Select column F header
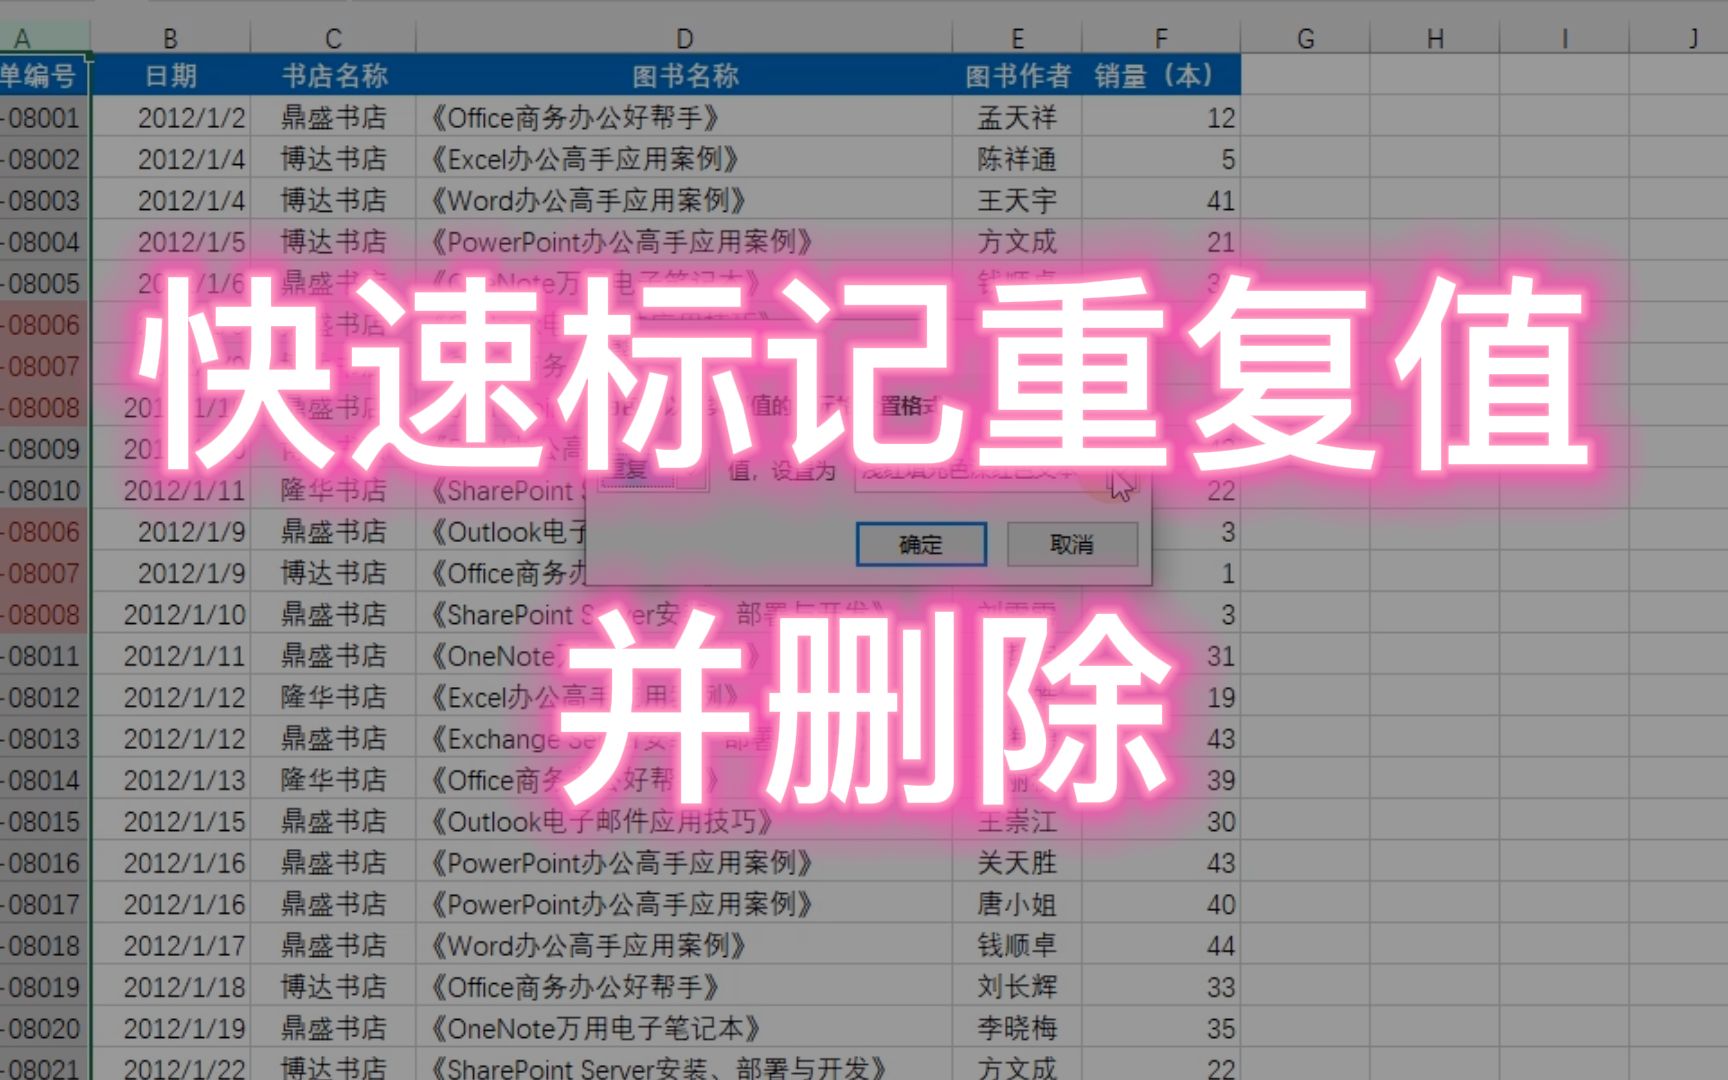1728x1080 pixels. click(1161, 38)
